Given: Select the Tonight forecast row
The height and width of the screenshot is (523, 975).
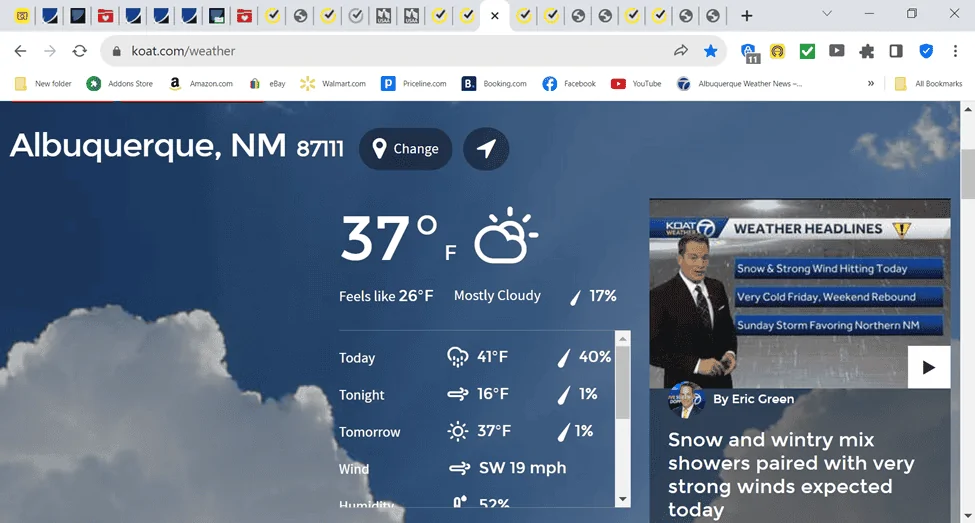Looking at the screenshot, I should 476,394.
